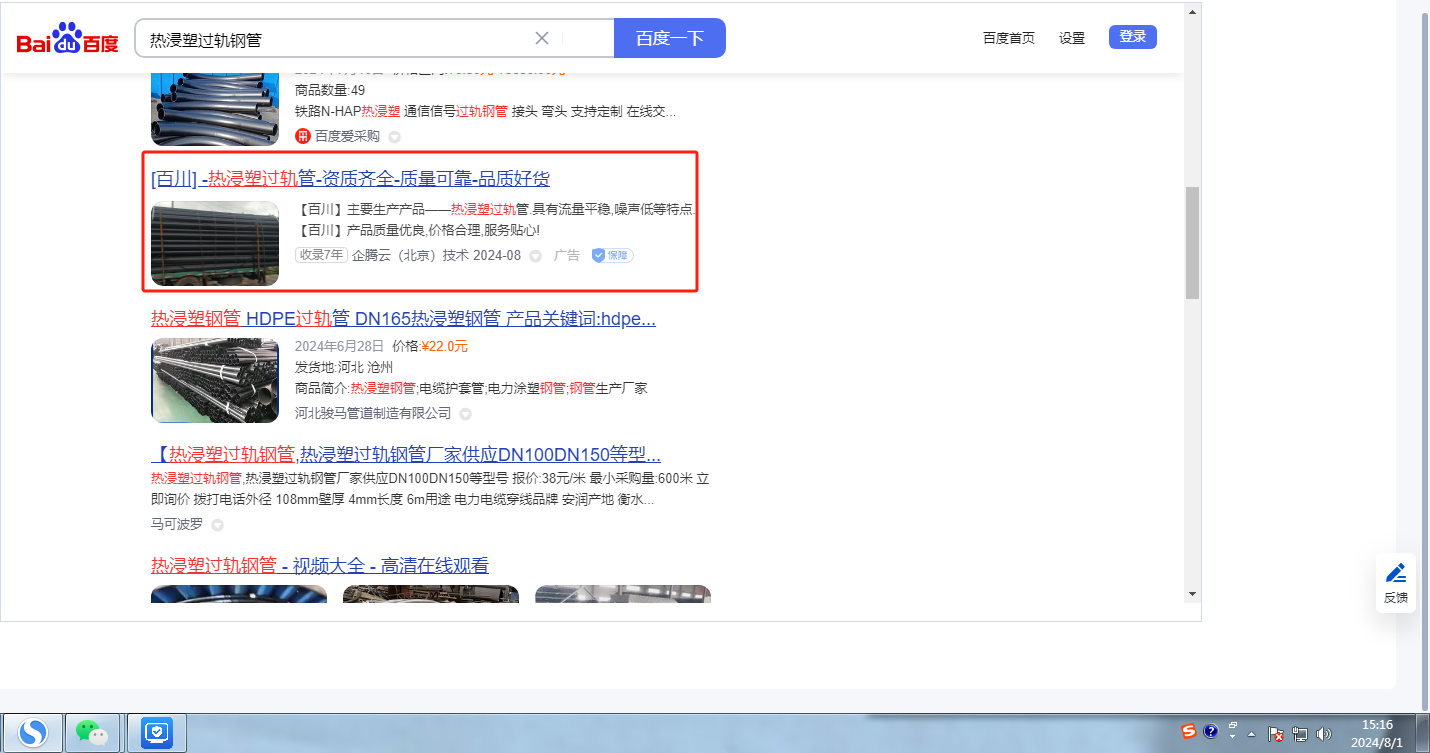Expand the dropdown arrow beside 马可波罗
Screen dimensions: 1430x753
click(217, 525)
